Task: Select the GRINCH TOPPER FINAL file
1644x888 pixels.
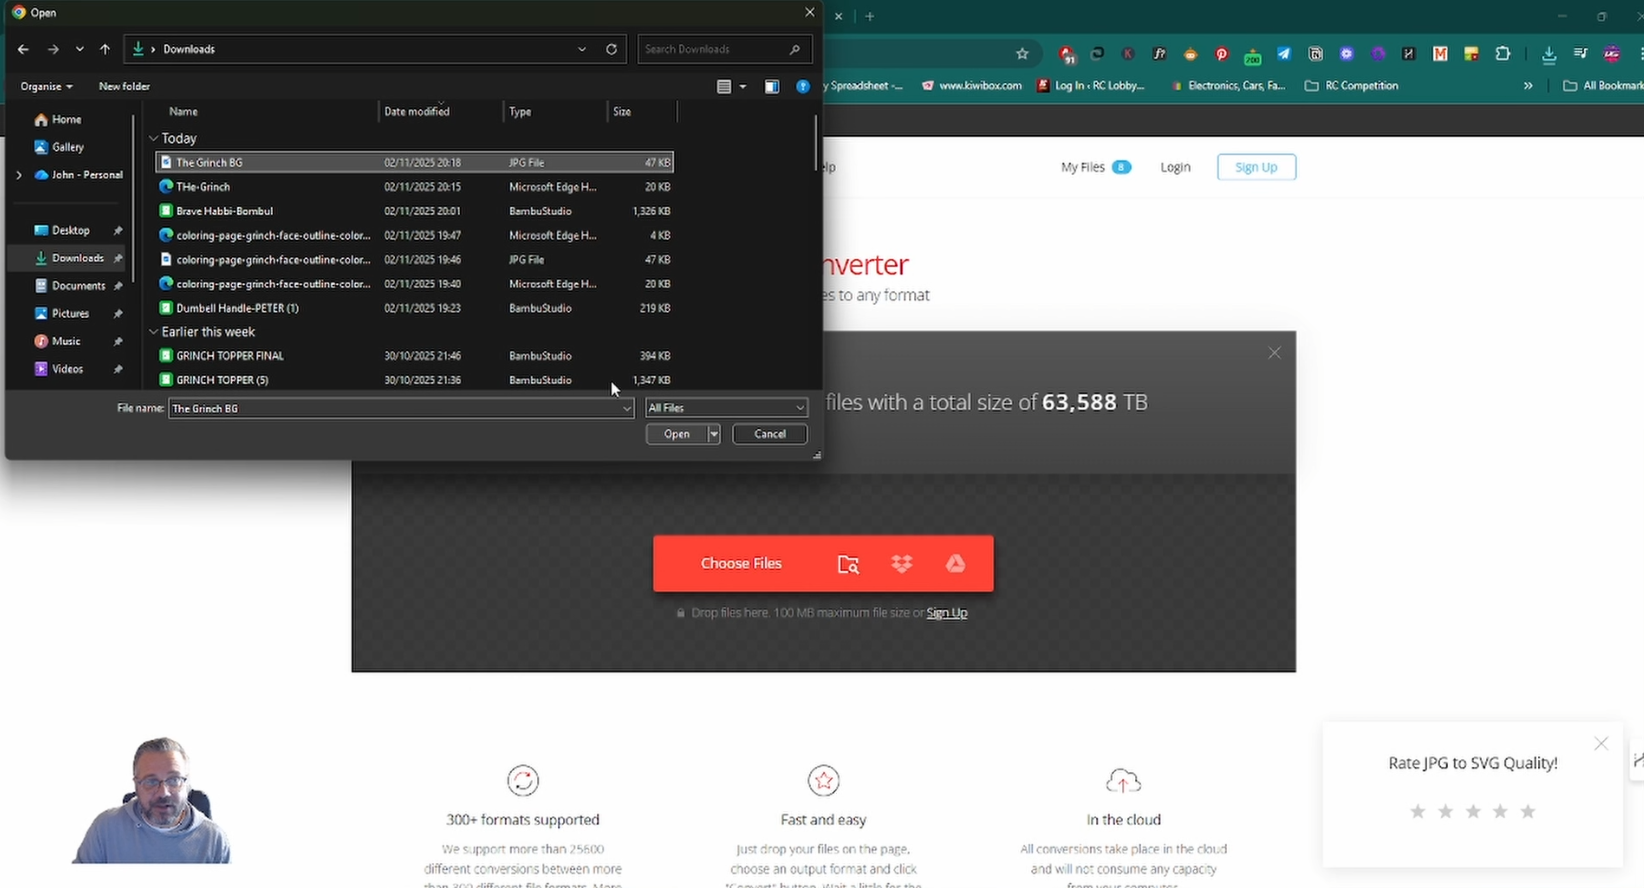Action: pyautogui.click(x=230, y=356)
